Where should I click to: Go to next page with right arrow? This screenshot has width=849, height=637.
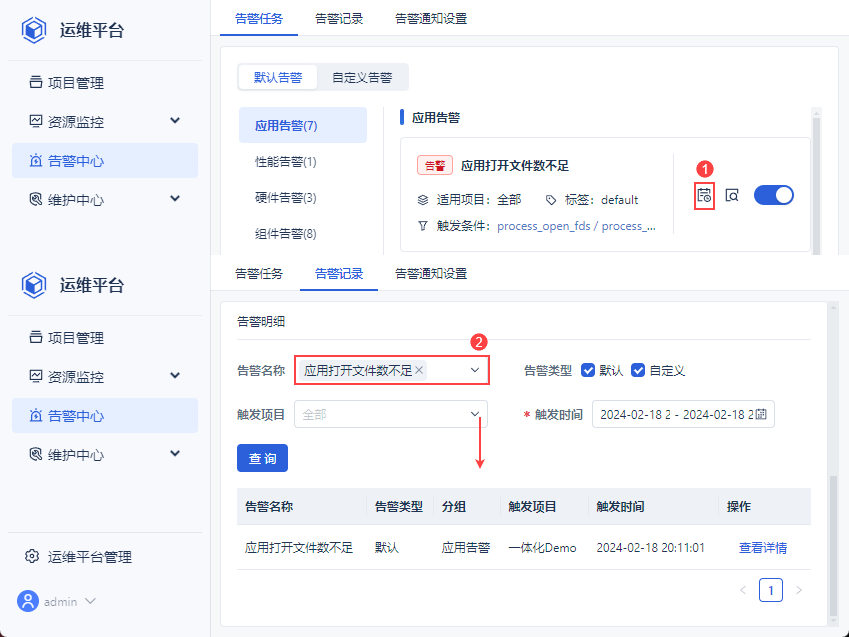point(798,590)
